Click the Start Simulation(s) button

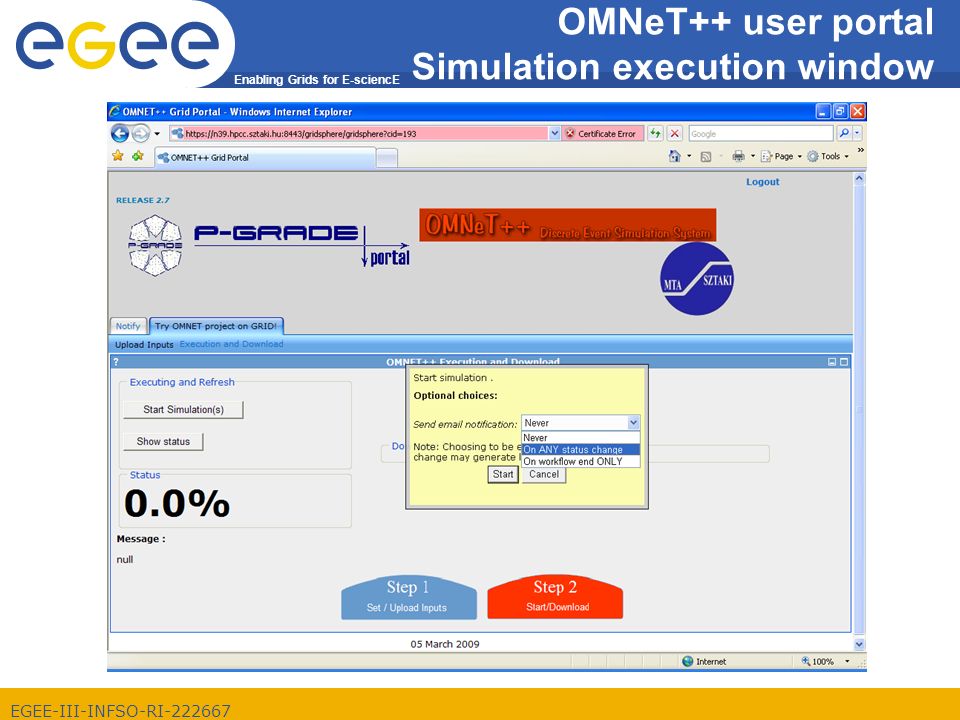[x=183, y=410]
